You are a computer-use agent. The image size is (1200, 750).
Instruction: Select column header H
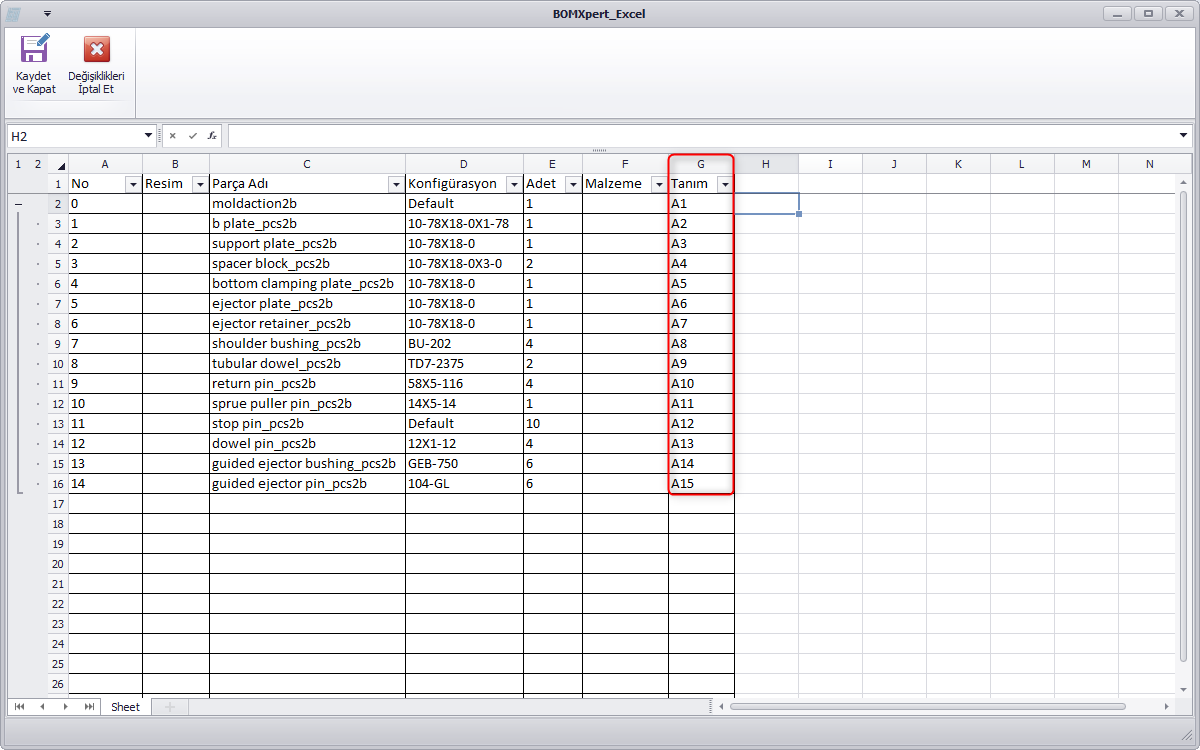click(x=767, y=164)
